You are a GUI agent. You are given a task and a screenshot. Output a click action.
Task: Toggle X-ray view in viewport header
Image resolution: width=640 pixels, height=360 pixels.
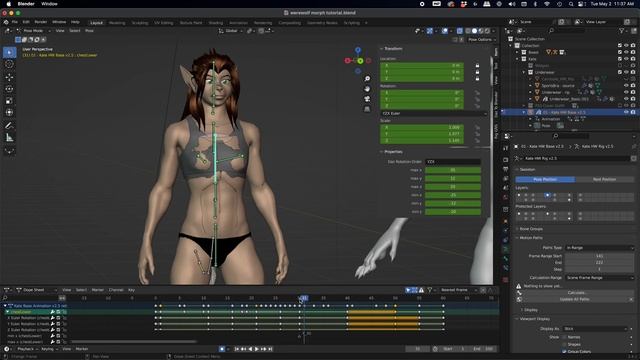460,31
